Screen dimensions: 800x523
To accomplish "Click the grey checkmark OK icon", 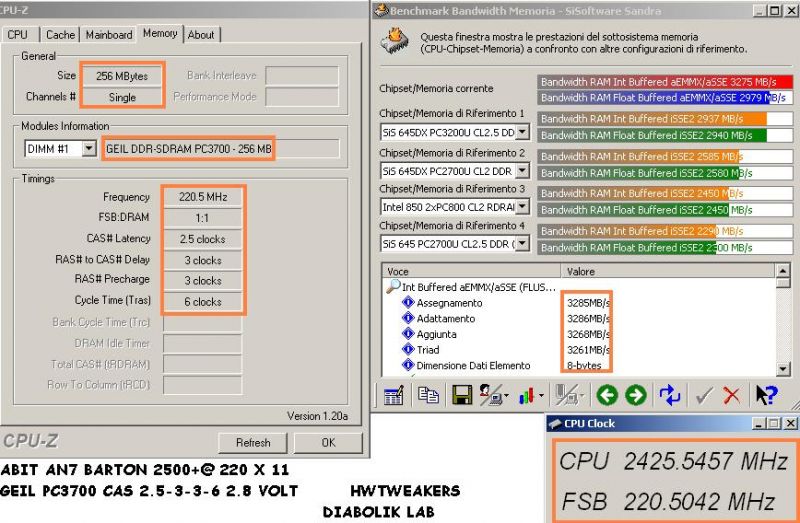I will tap(704, 395).
